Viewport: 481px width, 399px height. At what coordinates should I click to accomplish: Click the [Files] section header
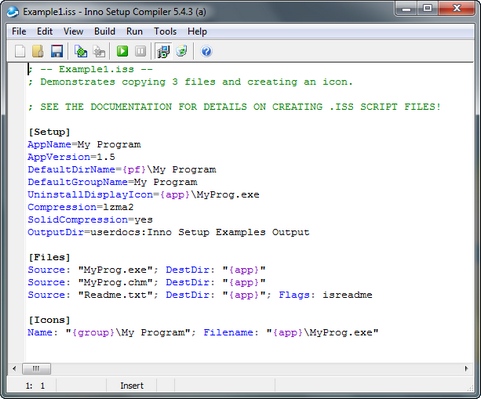[49, 257]
